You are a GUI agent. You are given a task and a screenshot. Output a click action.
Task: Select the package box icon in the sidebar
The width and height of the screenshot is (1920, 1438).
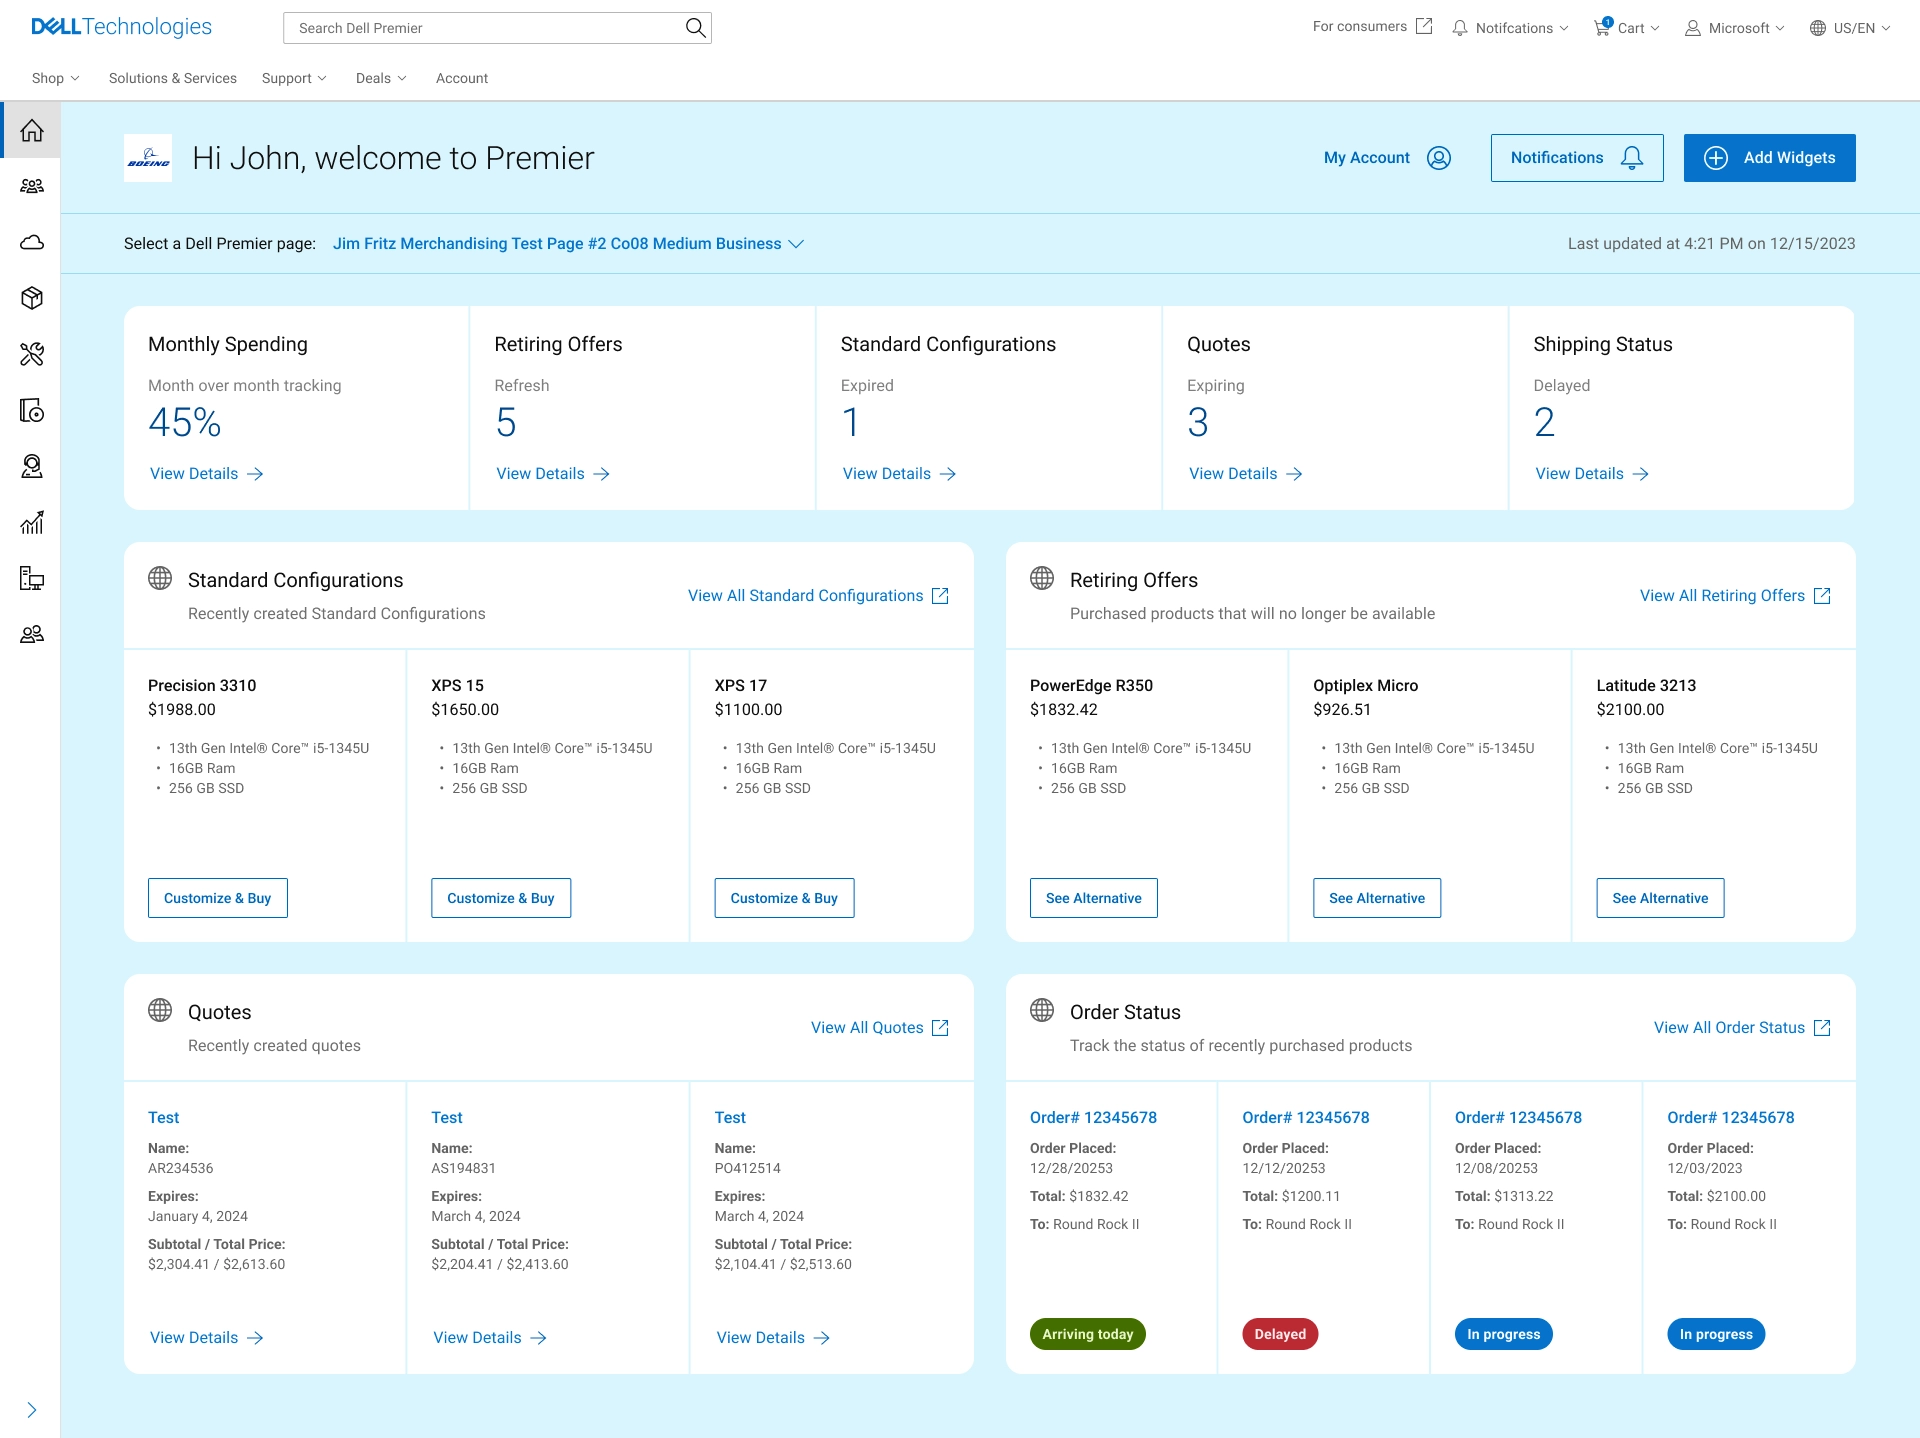[32, 298]
